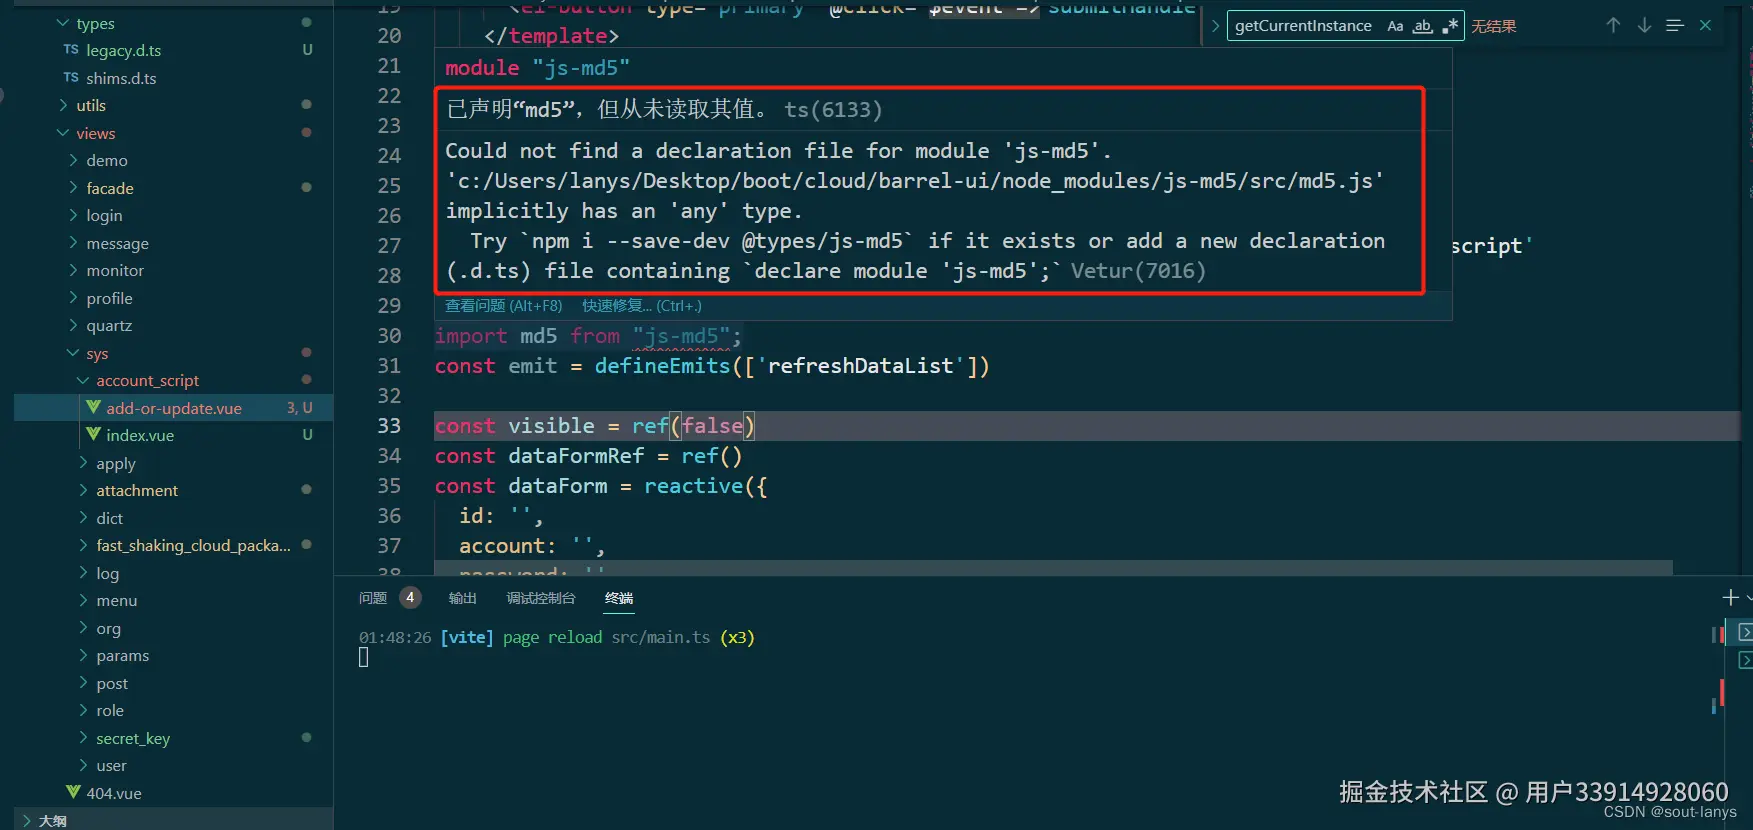Open 404.vue file

[x=114, y=793]
